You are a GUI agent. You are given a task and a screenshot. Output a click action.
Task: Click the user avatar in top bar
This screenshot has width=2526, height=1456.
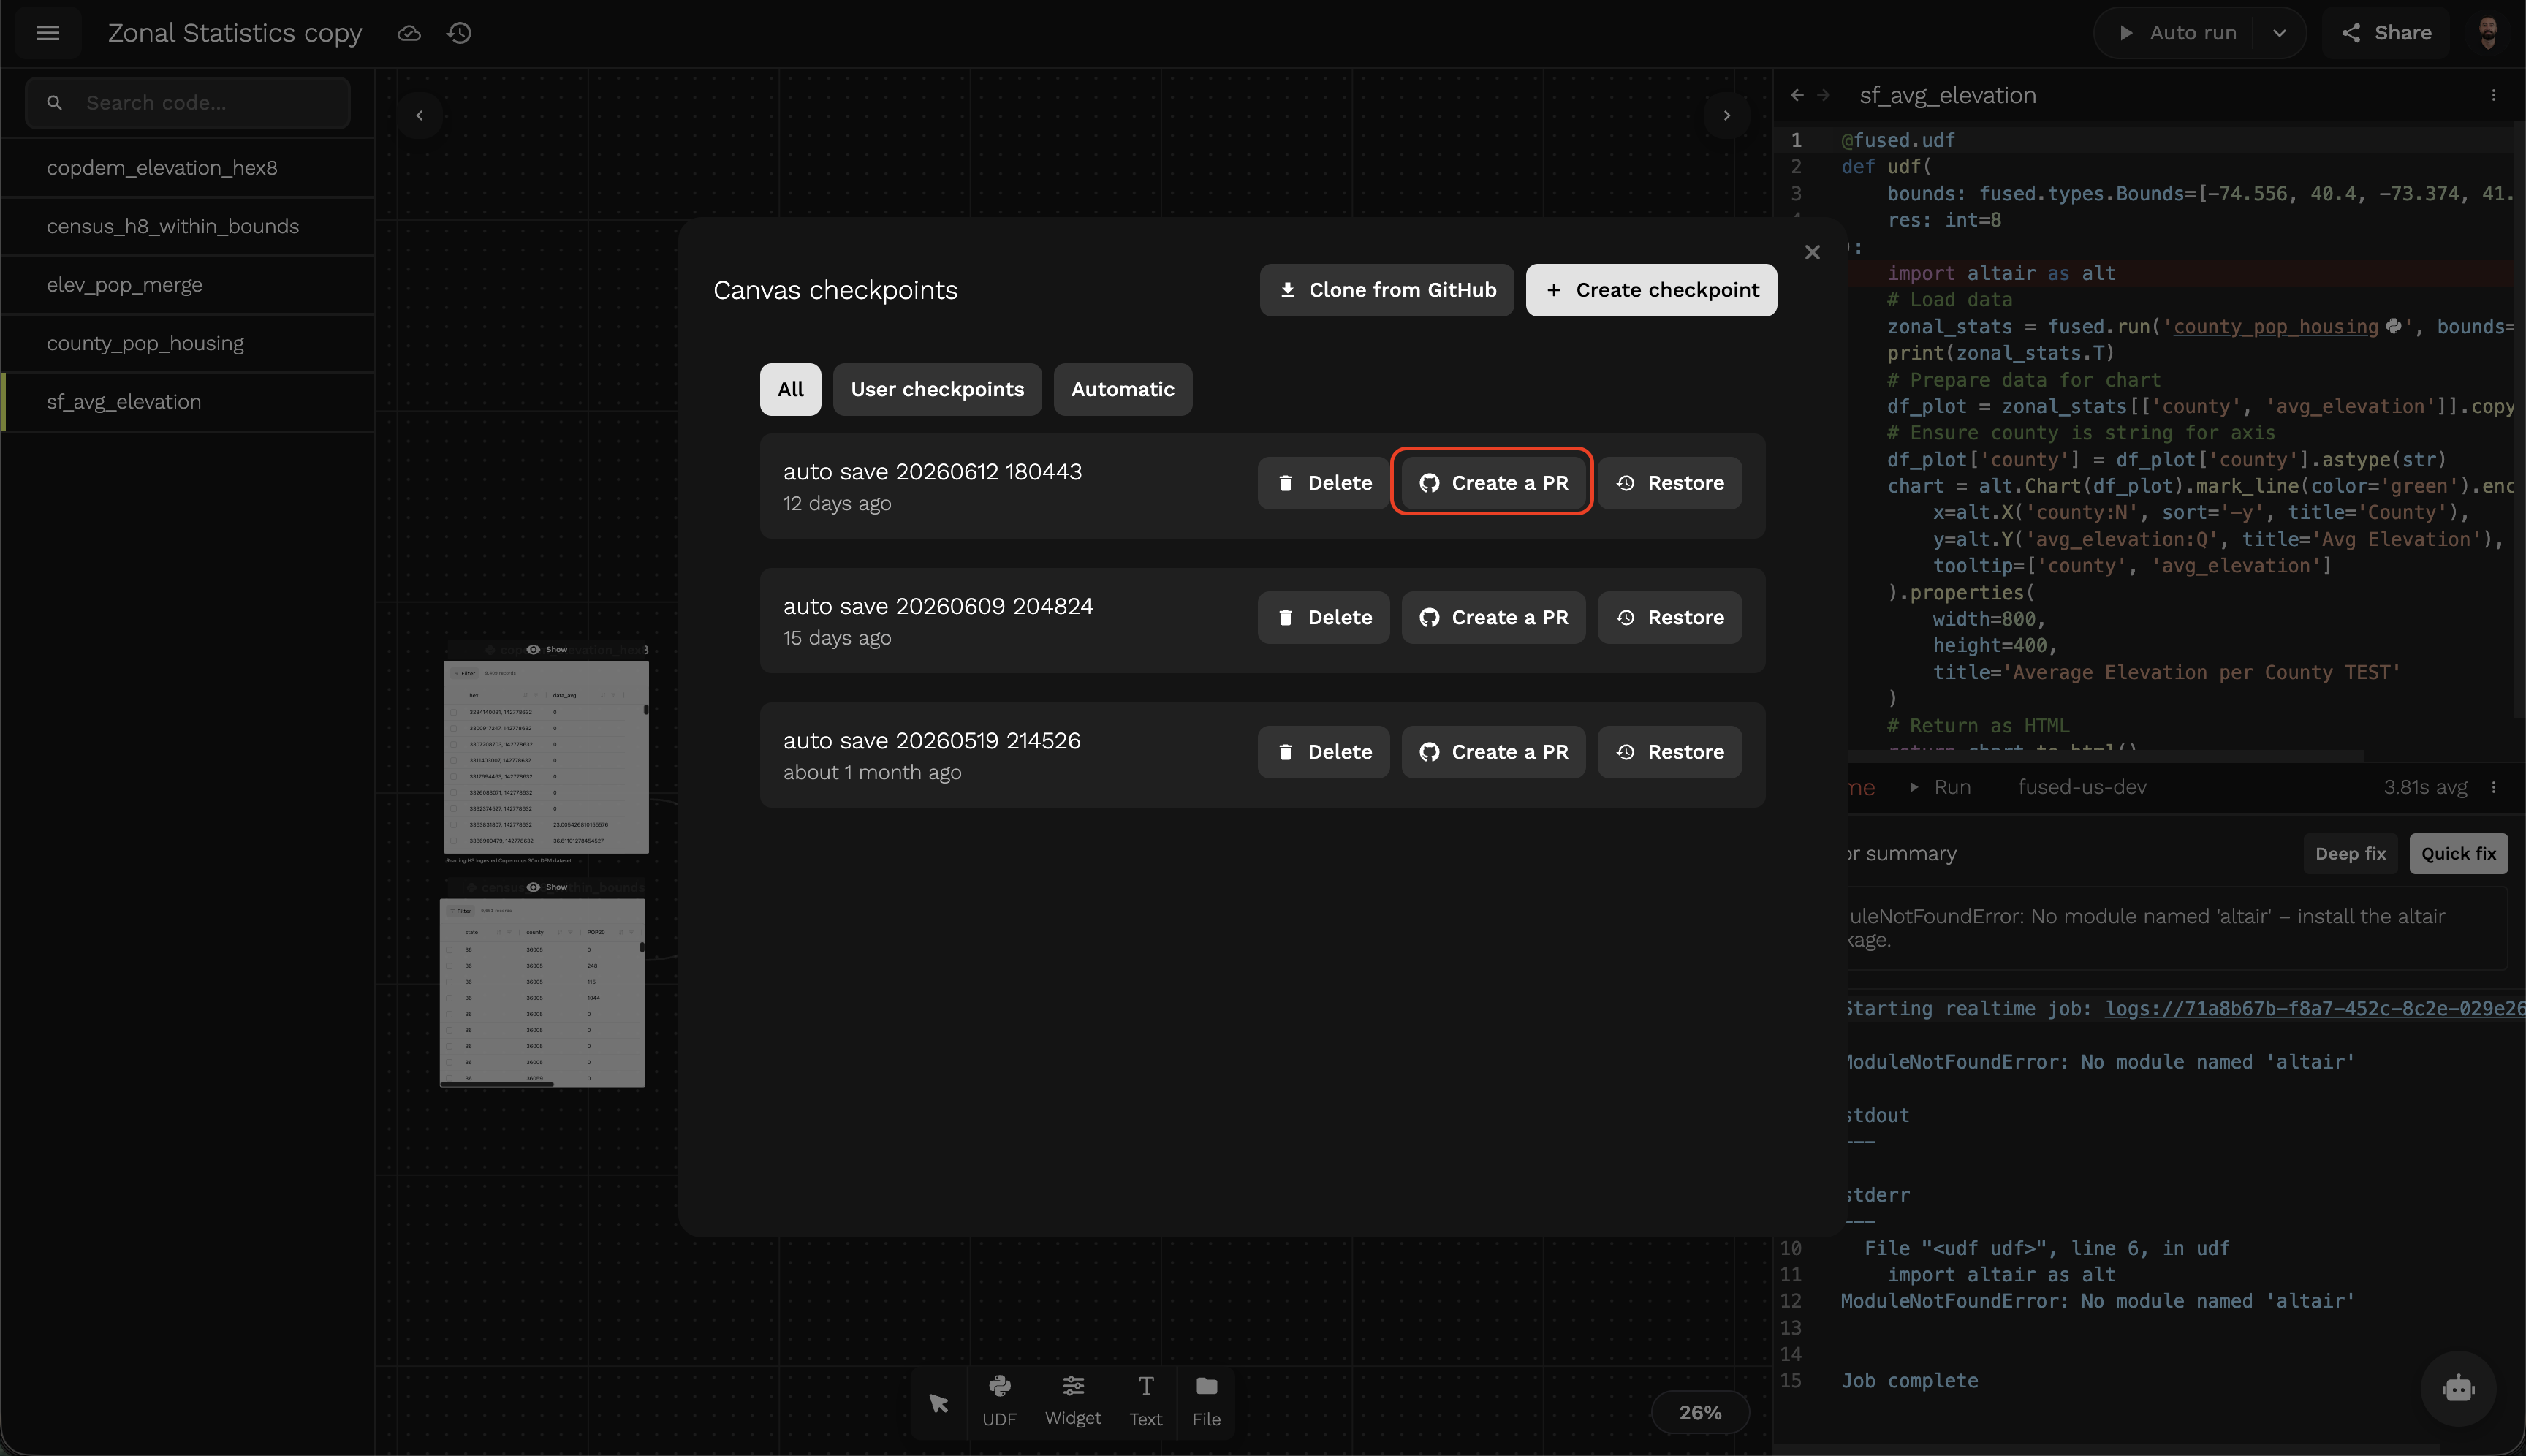click(x=2487, y=33)
